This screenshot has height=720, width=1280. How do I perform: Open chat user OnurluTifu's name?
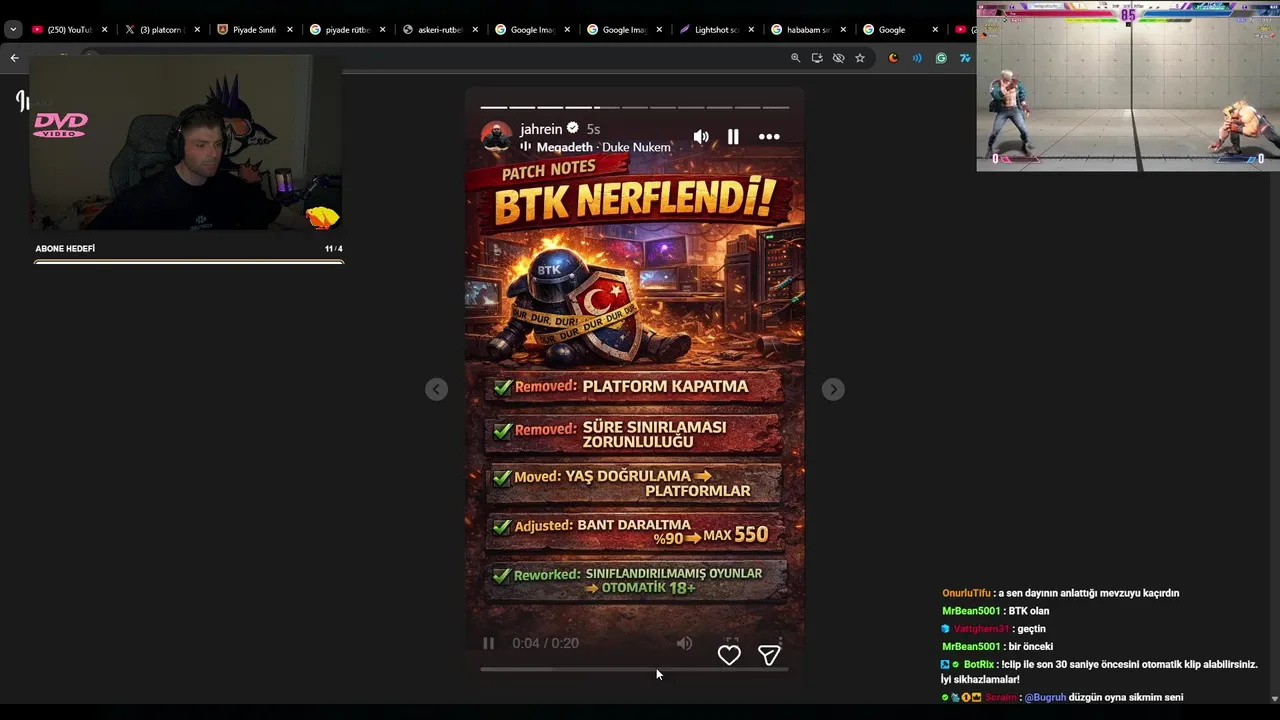(x=966, y=593)
